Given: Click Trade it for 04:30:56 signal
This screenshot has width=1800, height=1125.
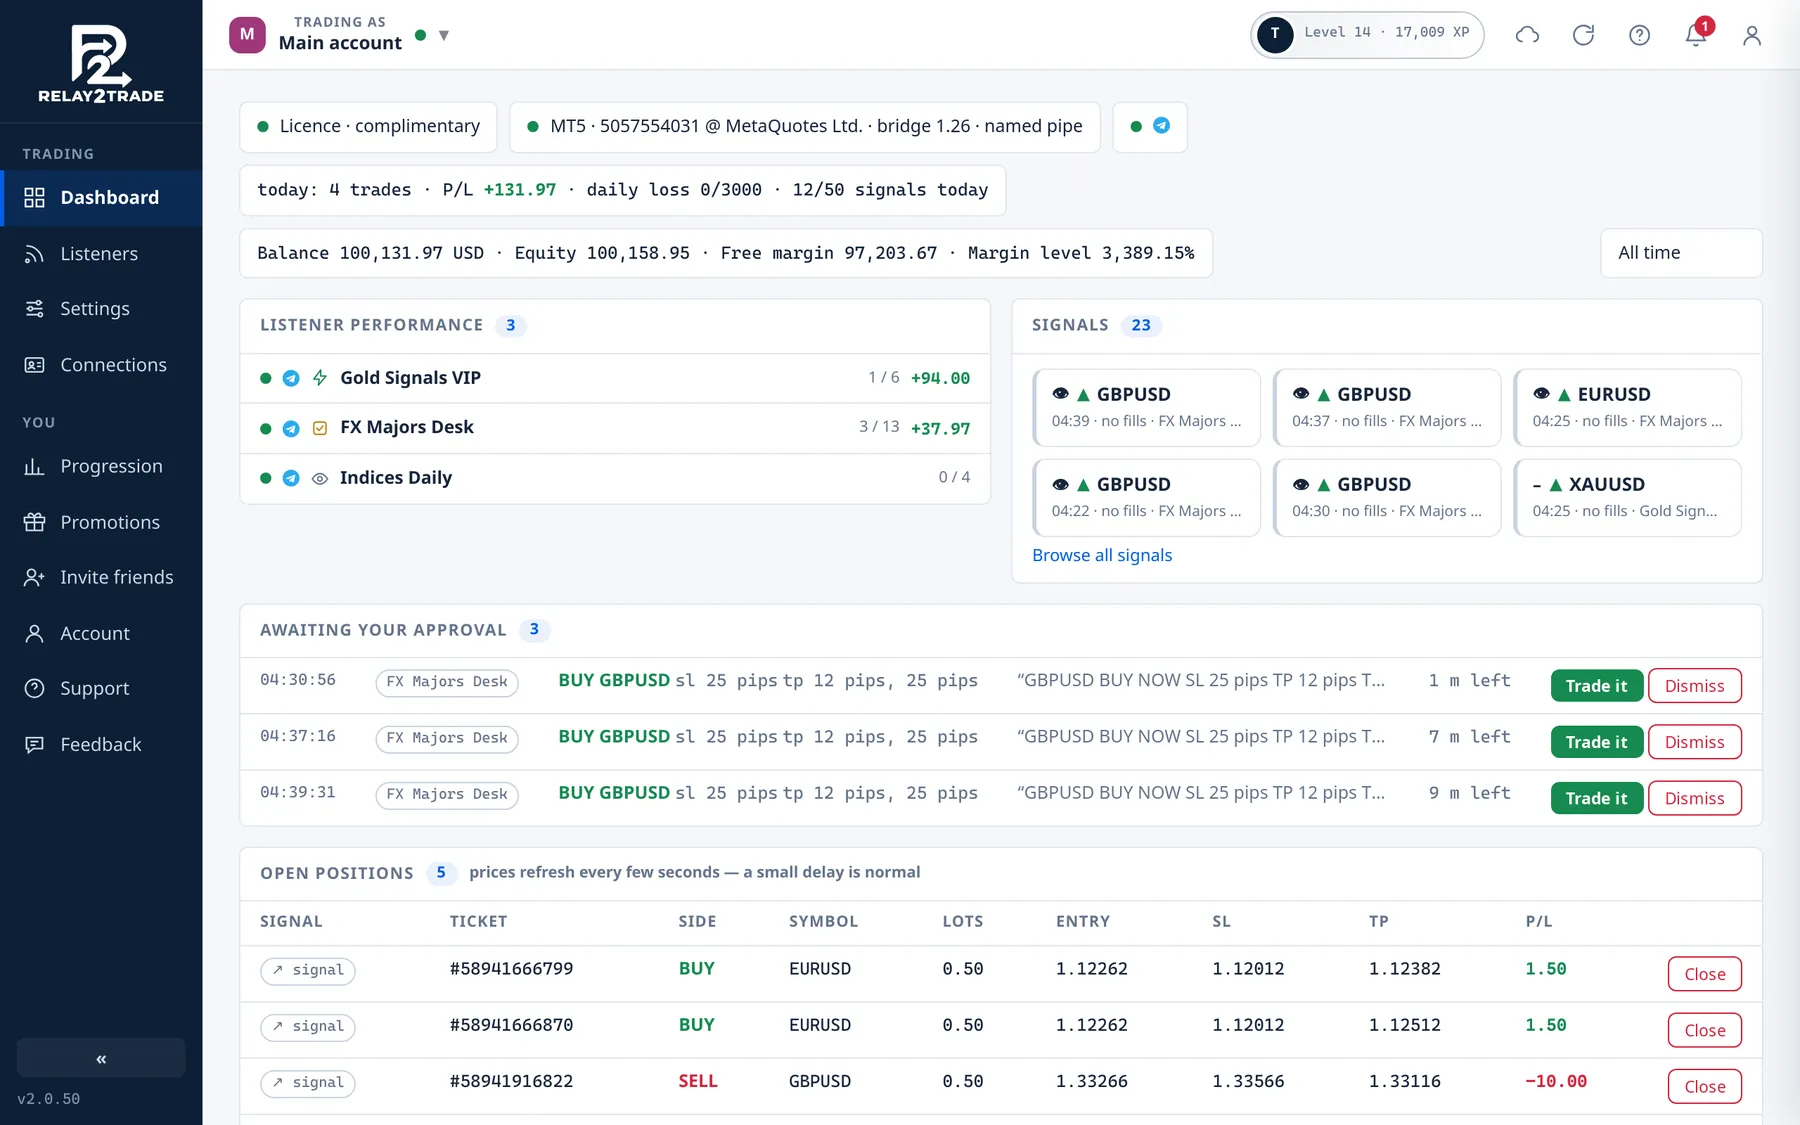Looking at the screenshot, I should pos(1596,686).
